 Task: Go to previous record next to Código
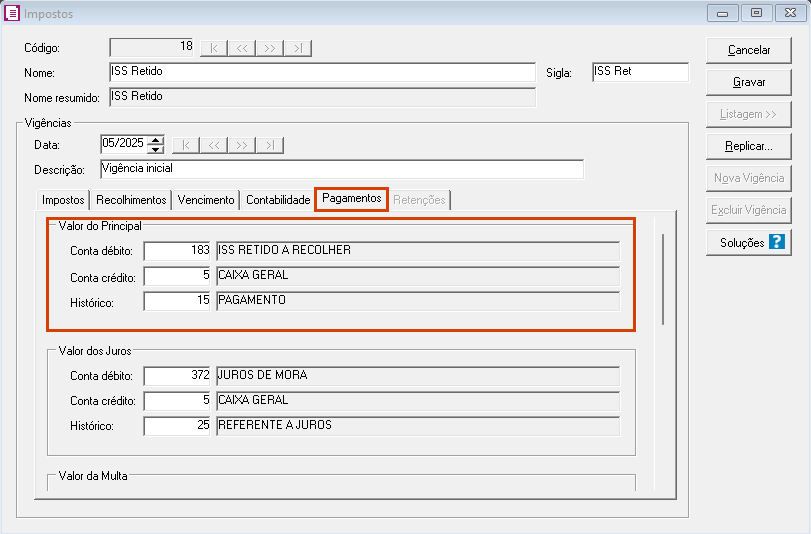click(242, 48)
